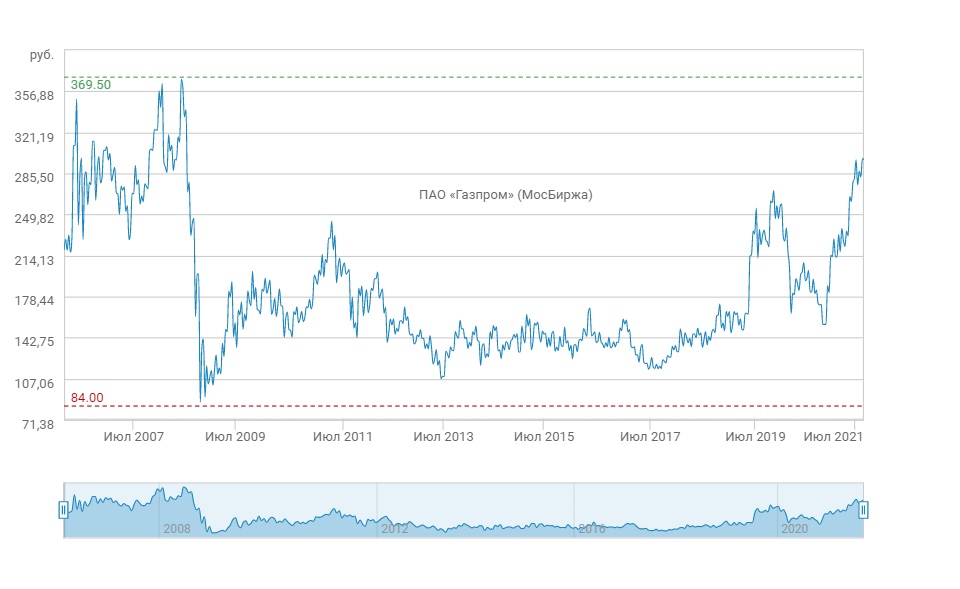The image size is (960, 589).
Task: Click the 2020 label in the navigator
Action: point(794,528)
